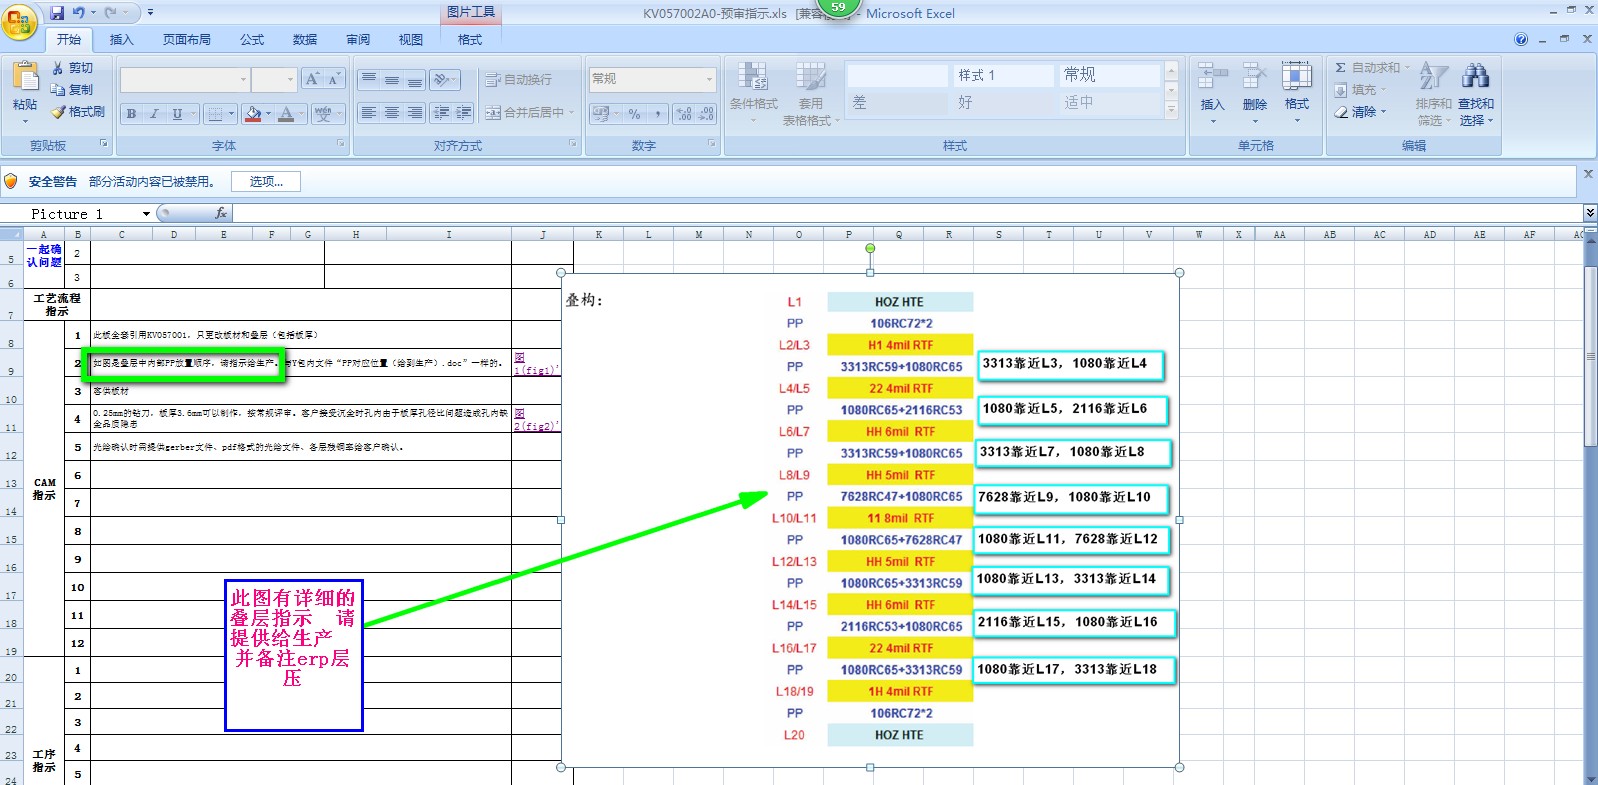
Task: Open the font name combo box
Action: [185, 79]
